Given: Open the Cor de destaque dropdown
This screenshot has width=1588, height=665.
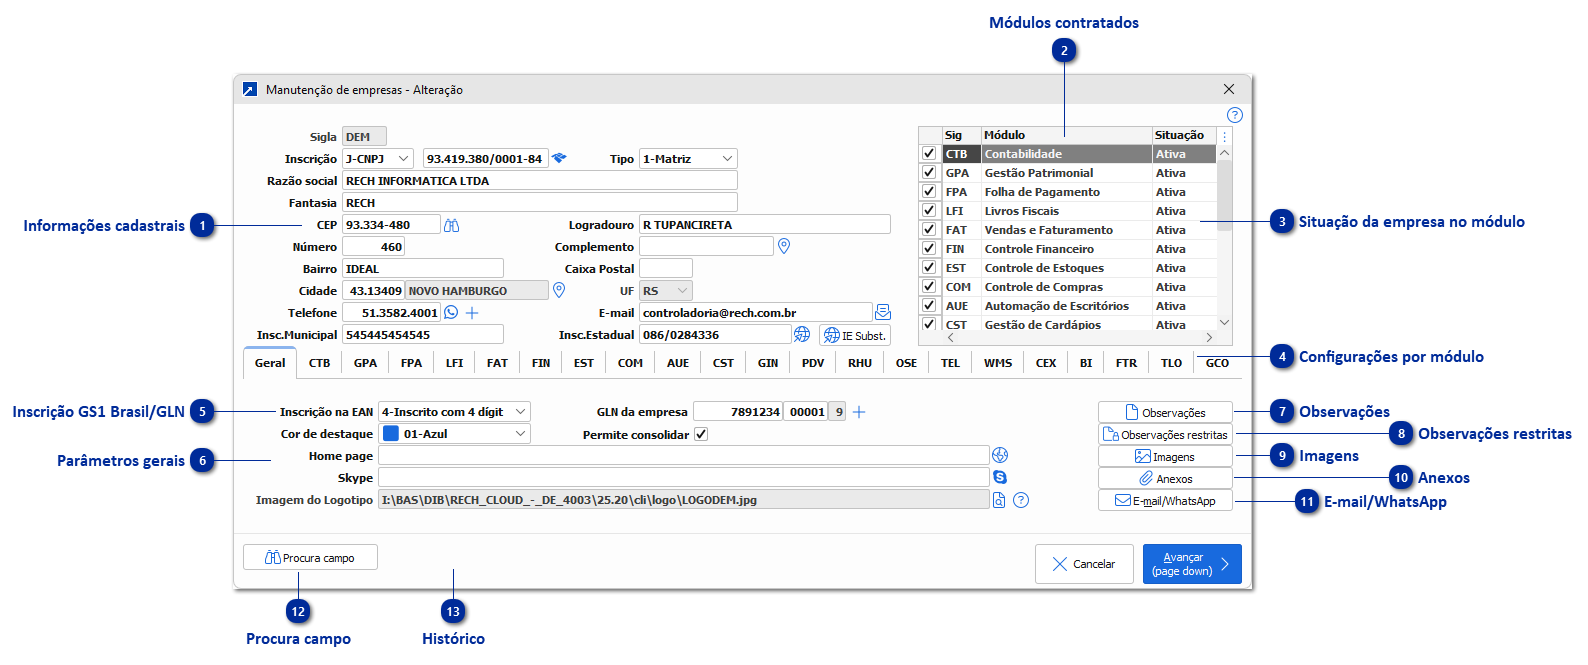Looking at the screenshot, I should pyautogui.click(x=454, y=434).
